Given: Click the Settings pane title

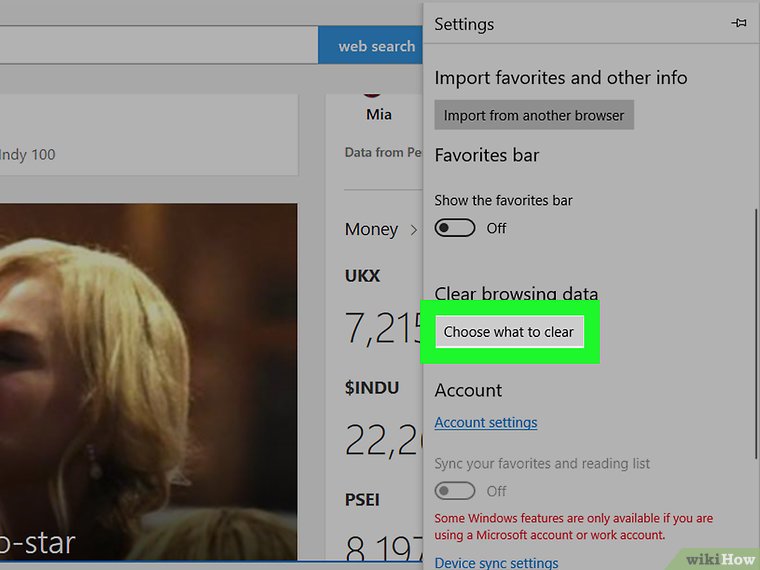Looking at the screenshot, I should coord(464,24).
